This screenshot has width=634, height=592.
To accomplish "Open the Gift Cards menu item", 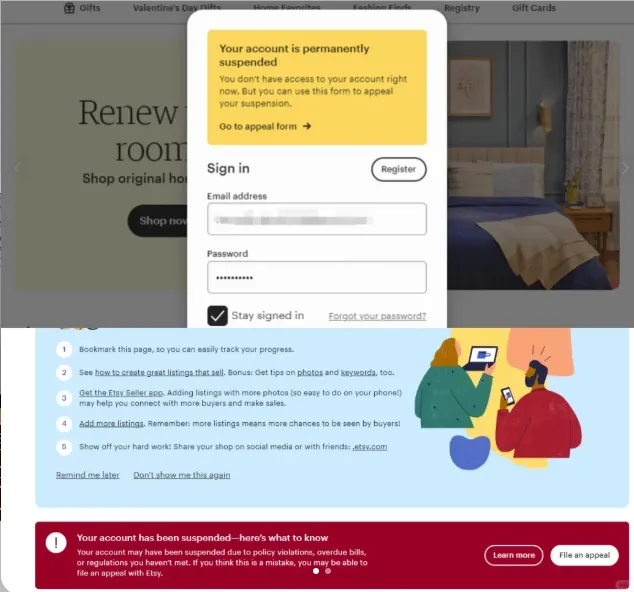I will click(534, 8).
